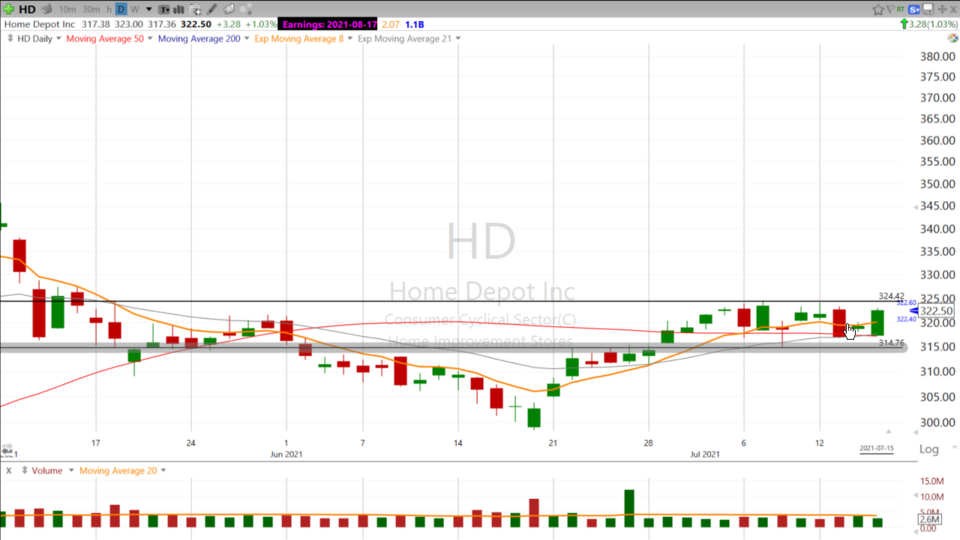Viewport: 960px width, 540px height.
Task: Click the share icon in toolbar
Action: tap(246, 9)
